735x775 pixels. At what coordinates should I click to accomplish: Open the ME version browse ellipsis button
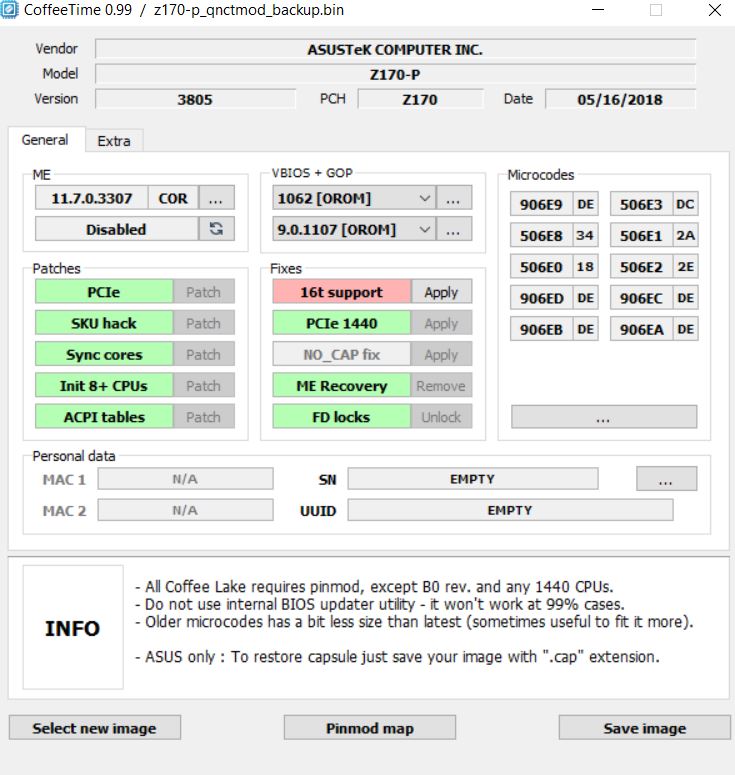[216, 198]
